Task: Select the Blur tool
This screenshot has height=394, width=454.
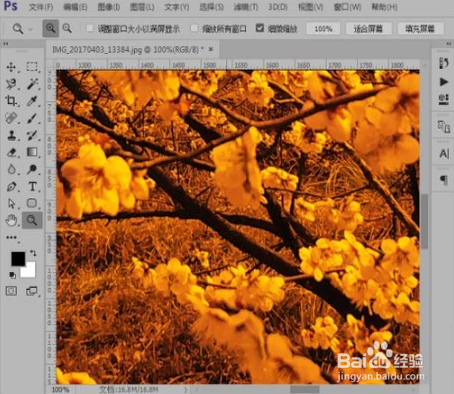Action: click(x=11, y=169)
